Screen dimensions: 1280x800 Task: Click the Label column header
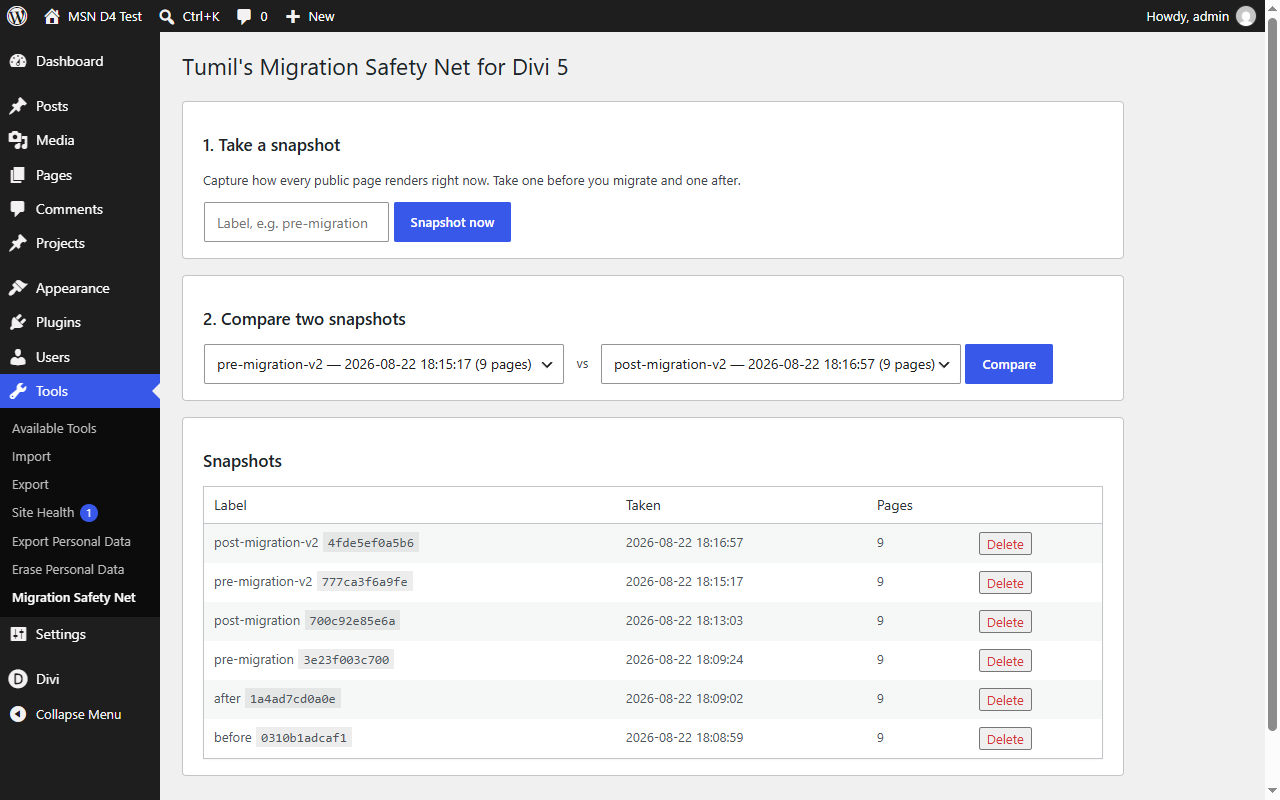[x=230, y=505]
